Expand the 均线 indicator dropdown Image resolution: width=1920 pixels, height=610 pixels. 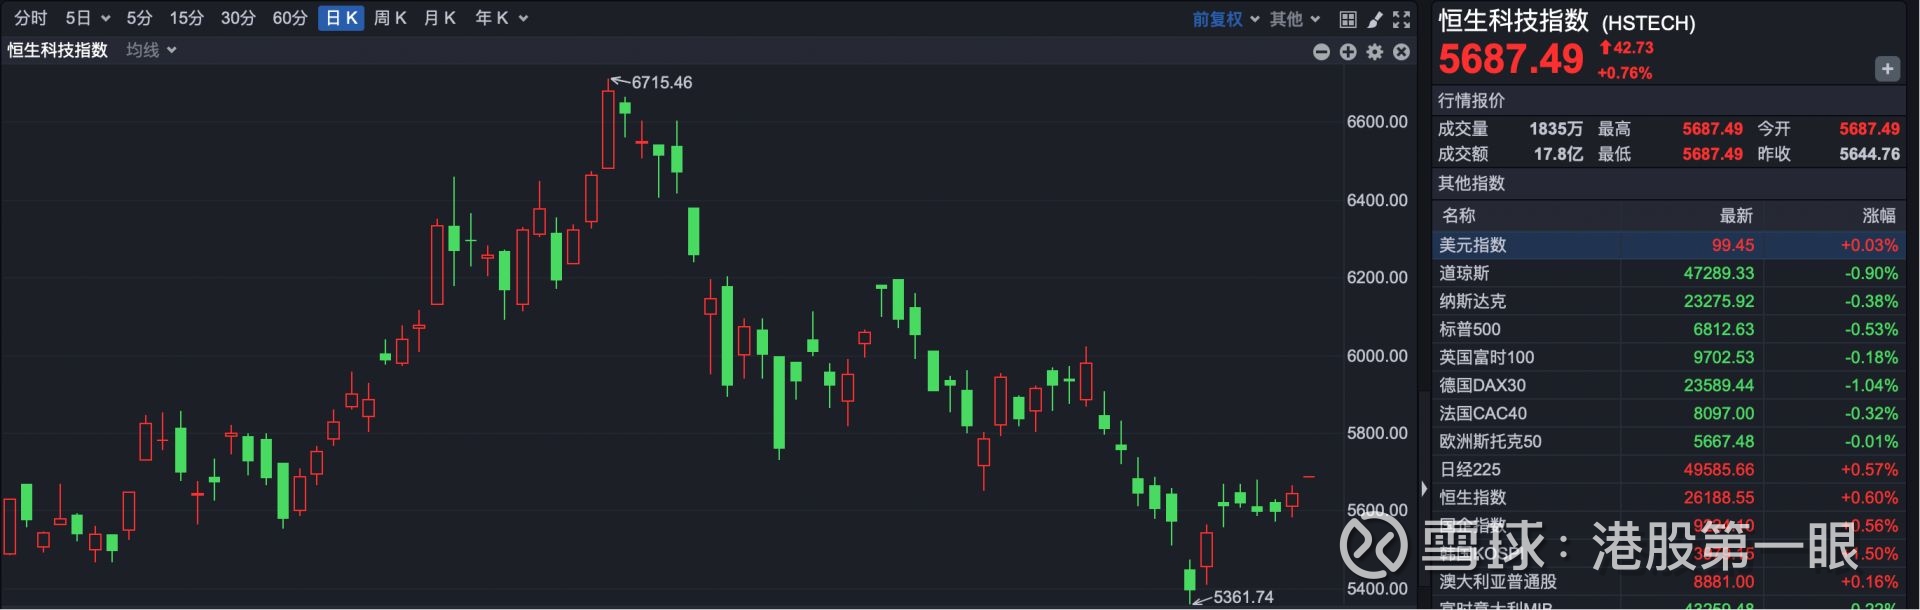click(151, 50)
